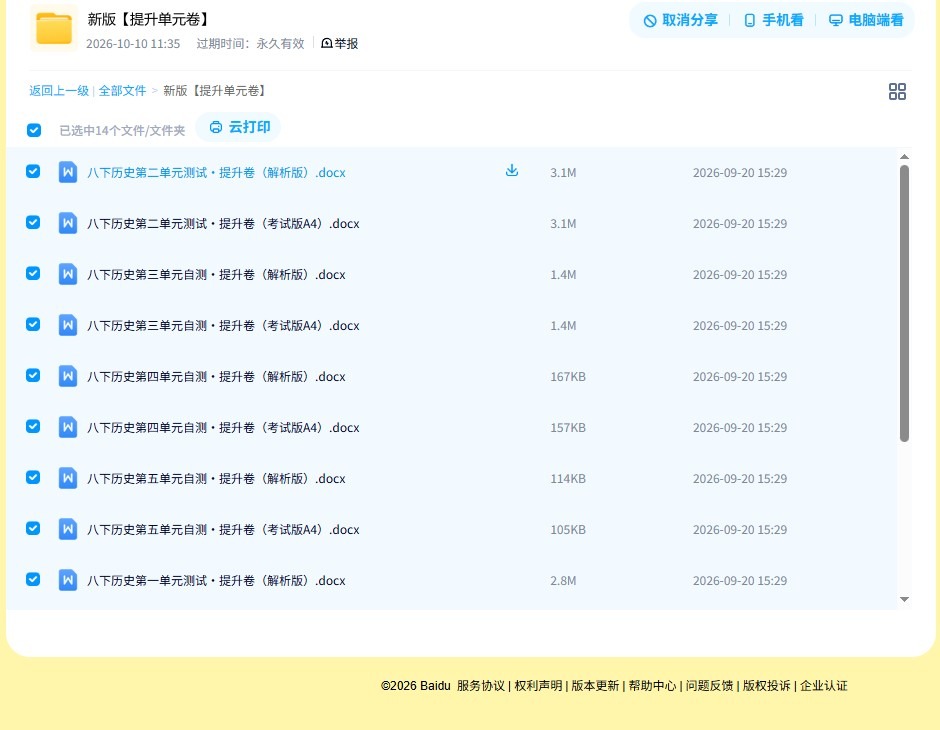Click the 167KB file size value

[568, 376]
